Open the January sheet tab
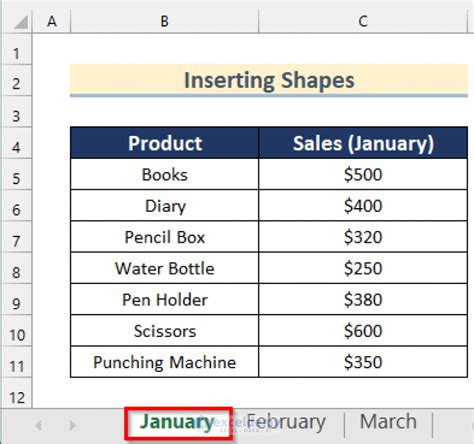 [178, 423]
